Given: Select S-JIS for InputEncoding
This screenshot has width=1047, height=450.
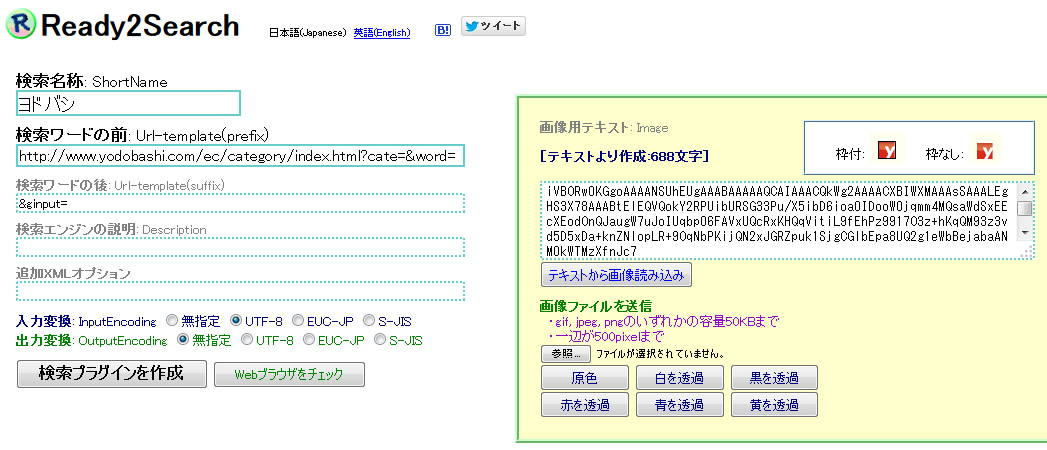Looking at the screenshot, I should point(370,321).
